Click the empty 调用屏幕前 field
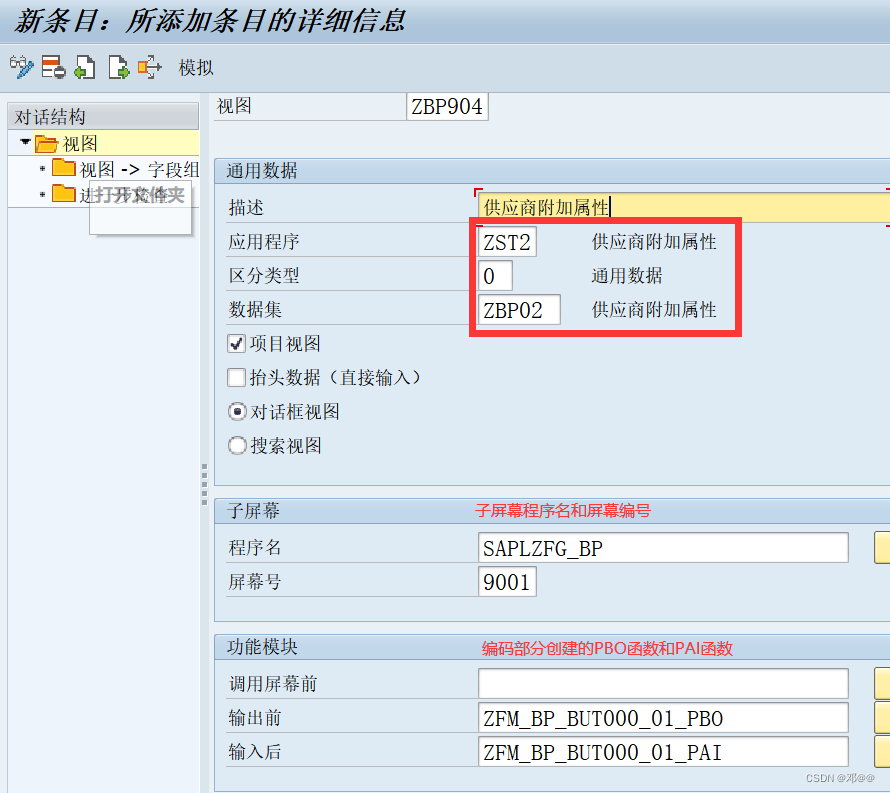This screenshot has height=793, width=890. 663,683
